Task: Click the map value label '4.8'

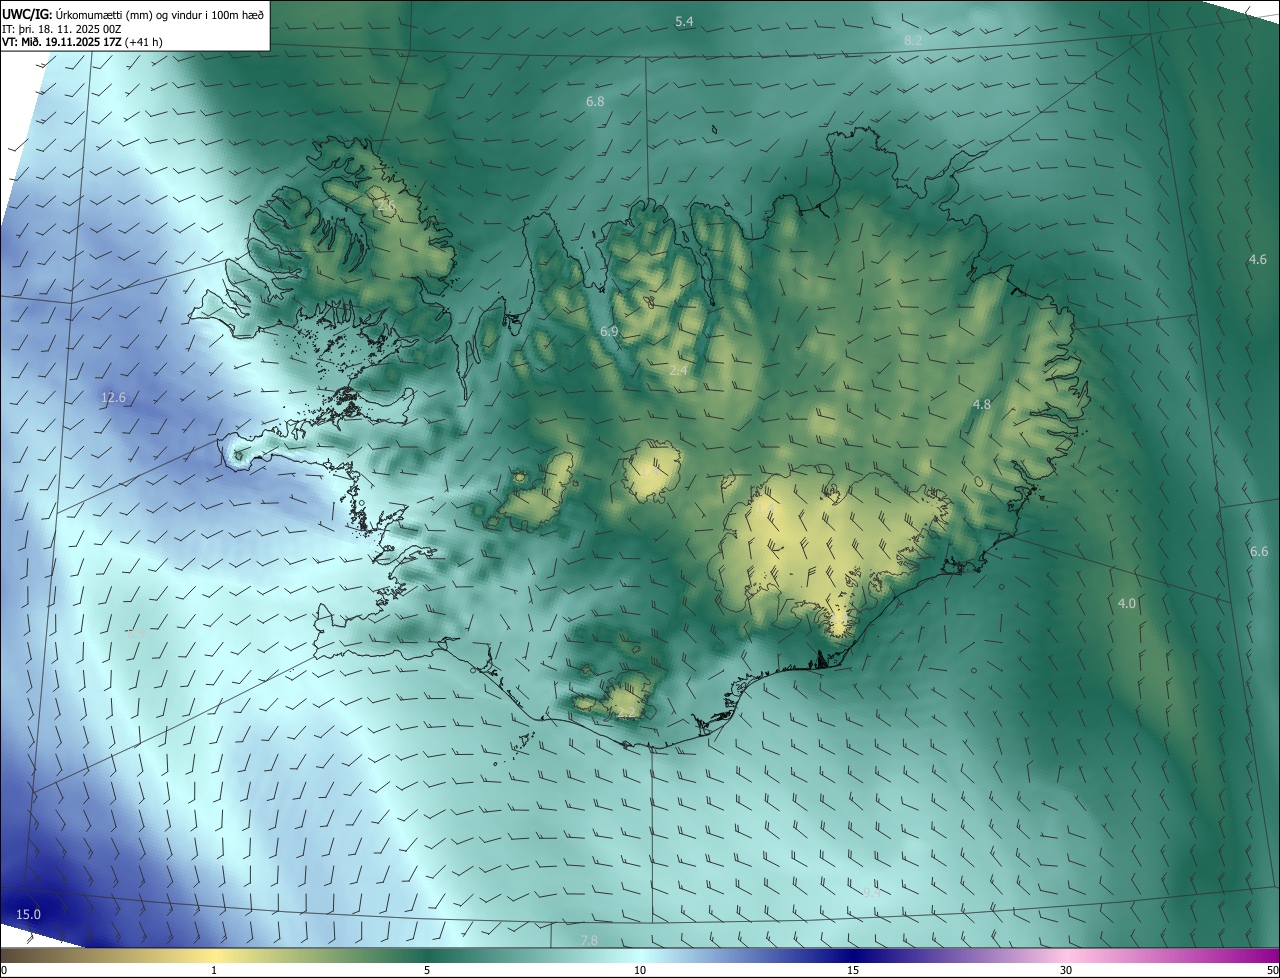Action: pyautogui.click(x=982, y=404)
